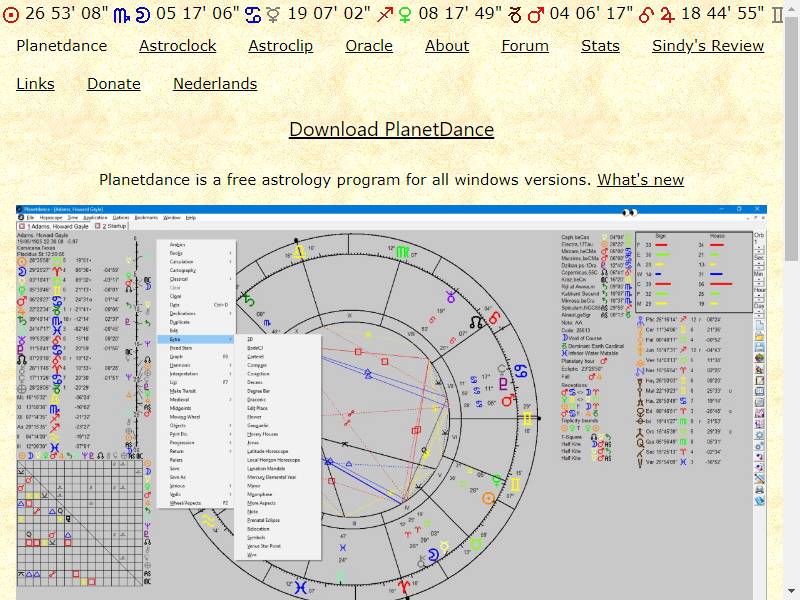Switch to the Nederlands version
Image resolution: width=800 pixels, height=600 pixels.
click(215, 84)
